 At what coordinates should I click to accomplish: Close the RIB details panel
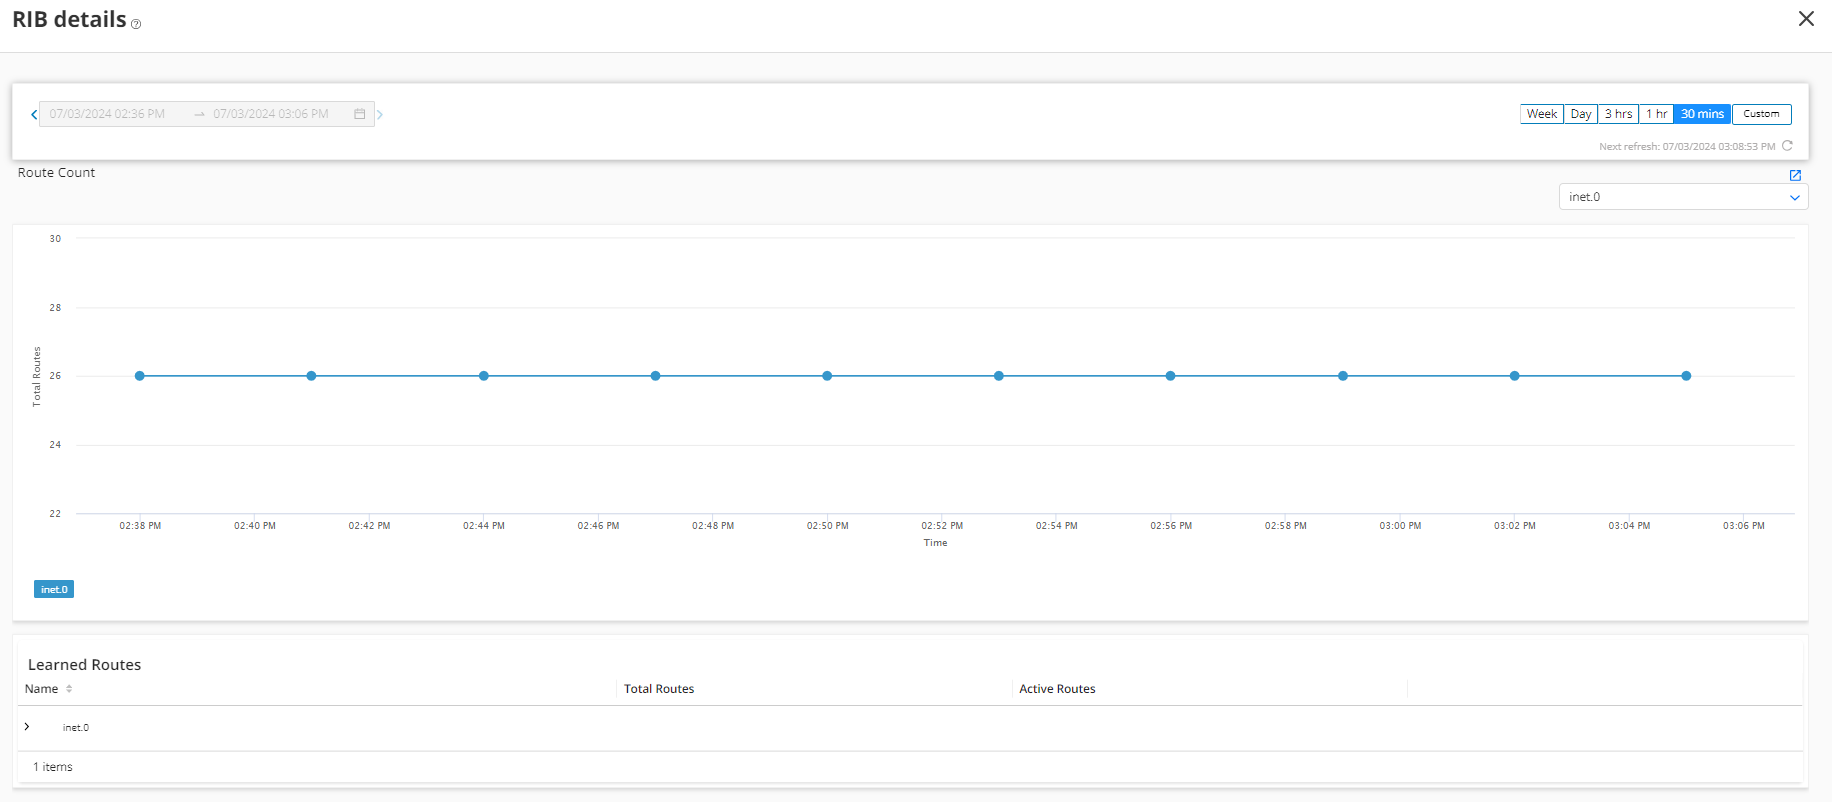(1806, 19)
